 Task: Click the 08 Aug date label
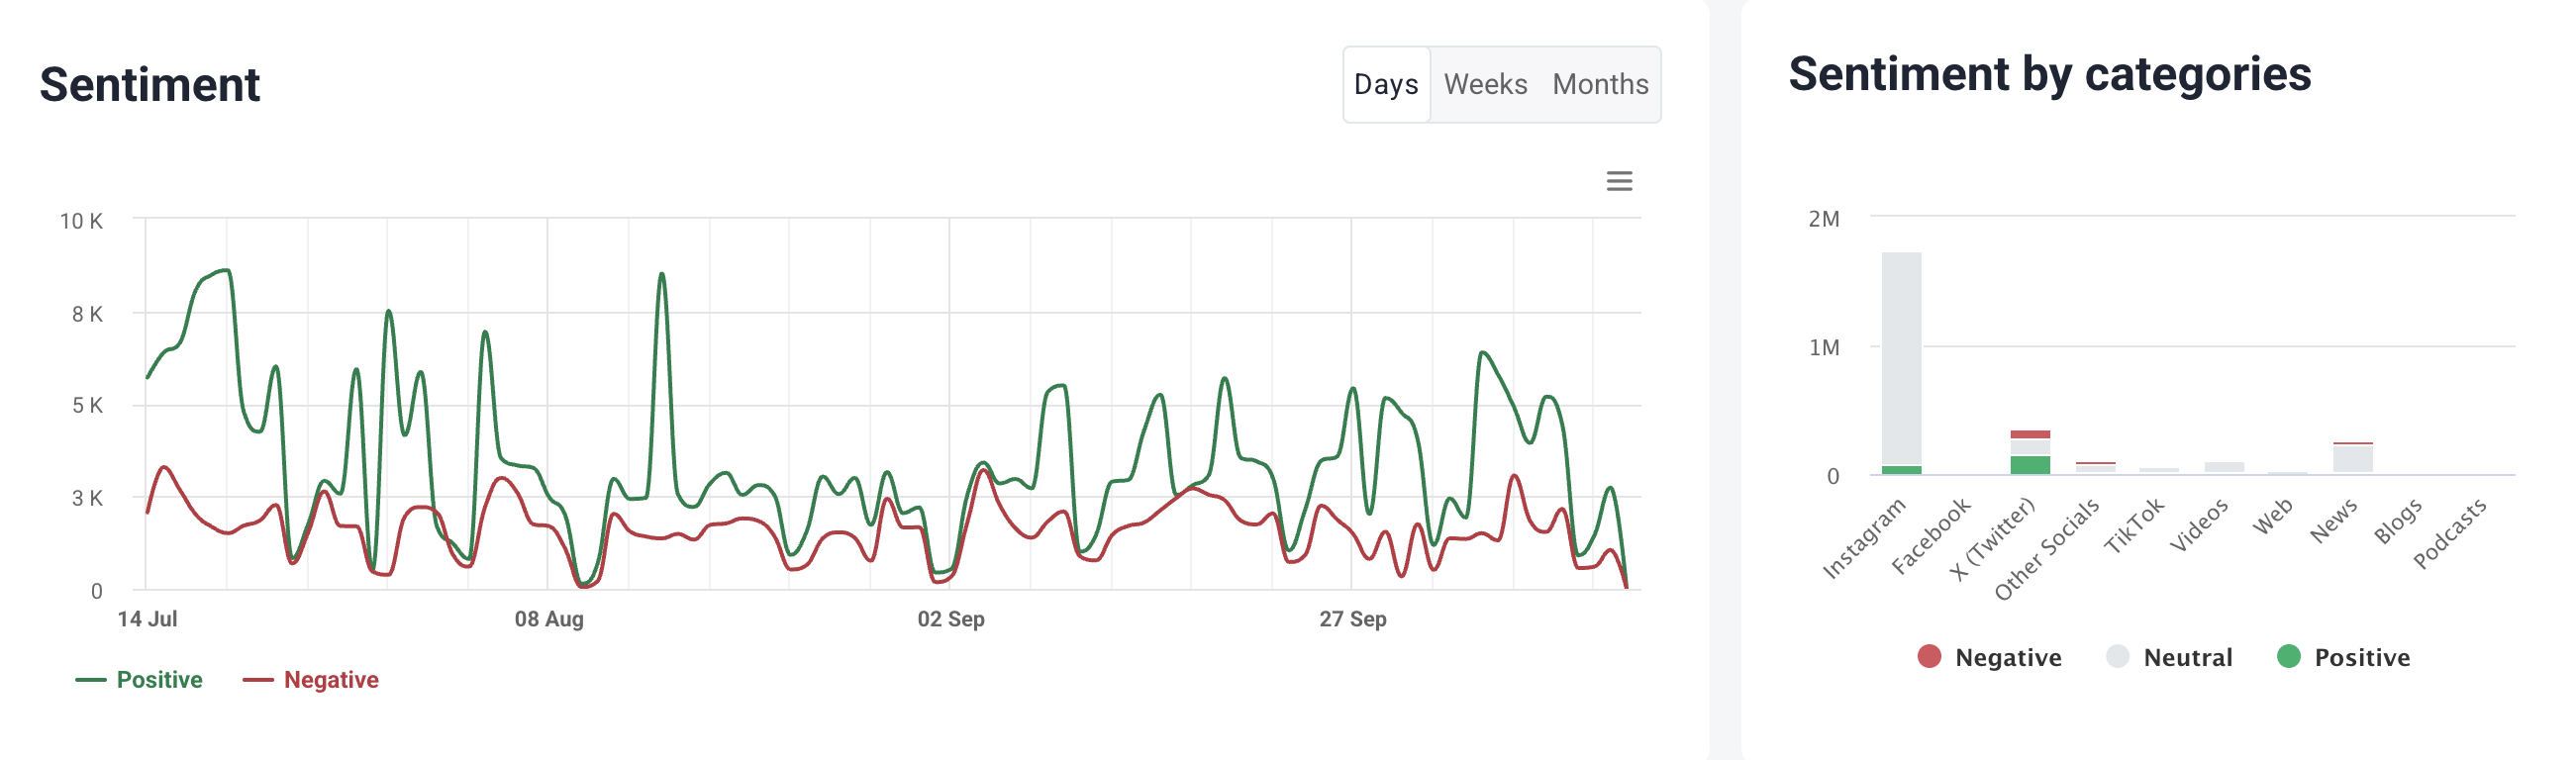click(x=549, y=619)
